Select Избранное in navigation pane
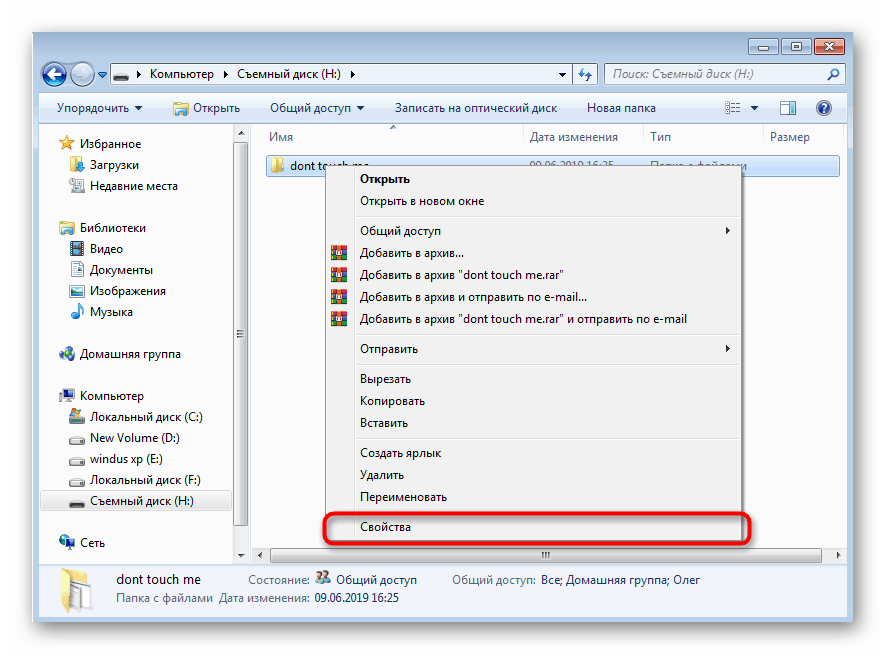This screenshot has height=654, width=886. click(x=110, y=144)
